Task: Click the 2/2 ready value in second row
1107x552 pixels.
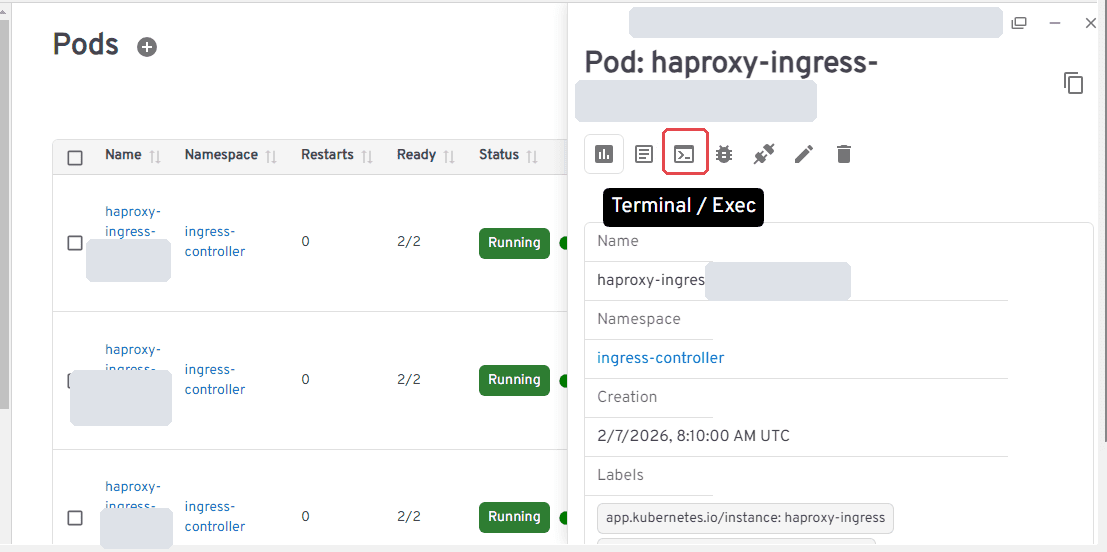Action: (409, 379)
